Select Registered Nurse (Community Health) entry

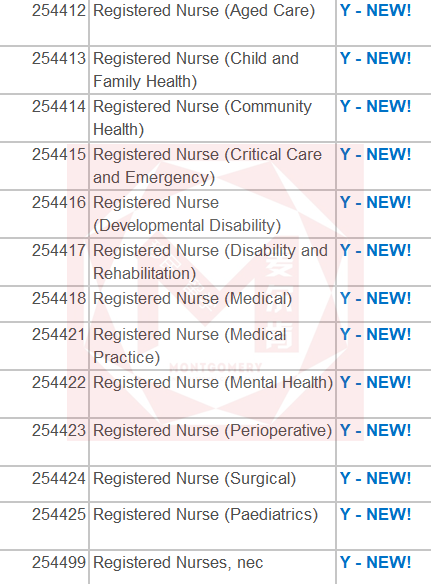point(202,118)
